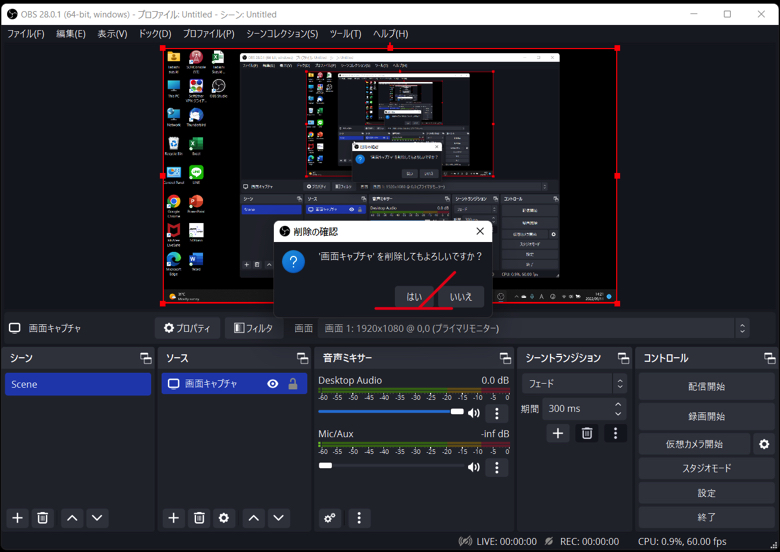Open the 編集(E) menu
Image resolution: width=780 pixels, height=552 pixels.
[71, 34]
